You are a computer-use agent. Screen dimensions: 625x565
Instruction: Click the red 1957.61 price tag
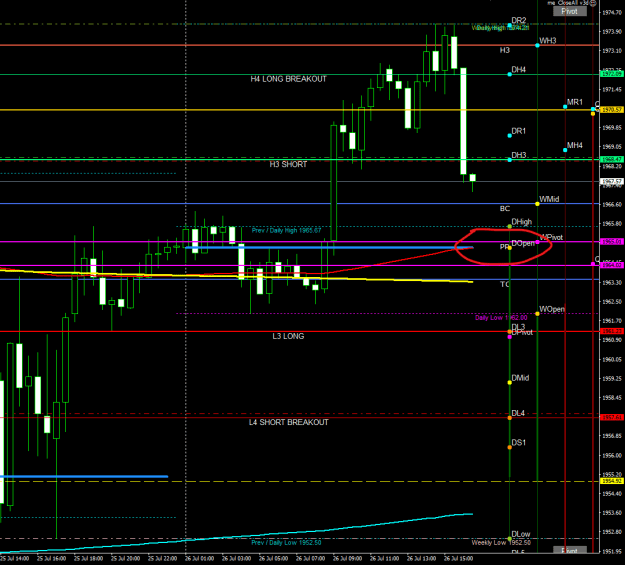[611, 417]
